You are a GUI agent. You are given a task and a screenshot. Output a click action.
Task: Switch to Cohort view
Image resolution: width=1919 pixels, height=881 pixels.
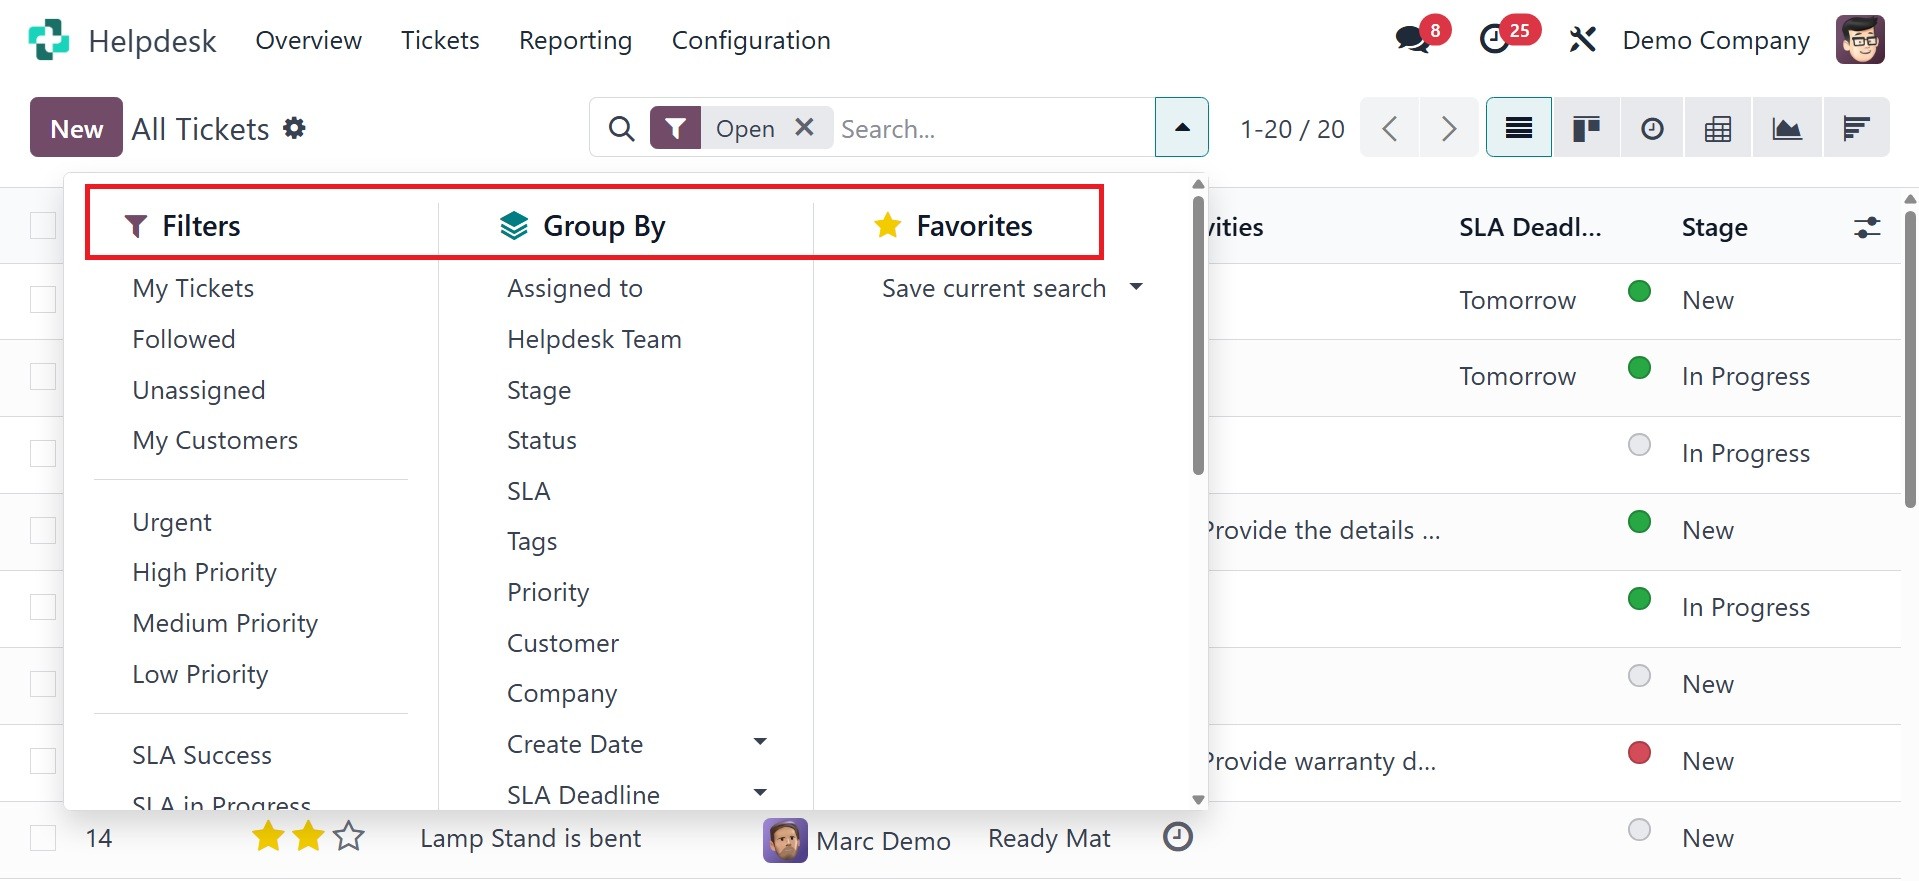[1856, 128]
